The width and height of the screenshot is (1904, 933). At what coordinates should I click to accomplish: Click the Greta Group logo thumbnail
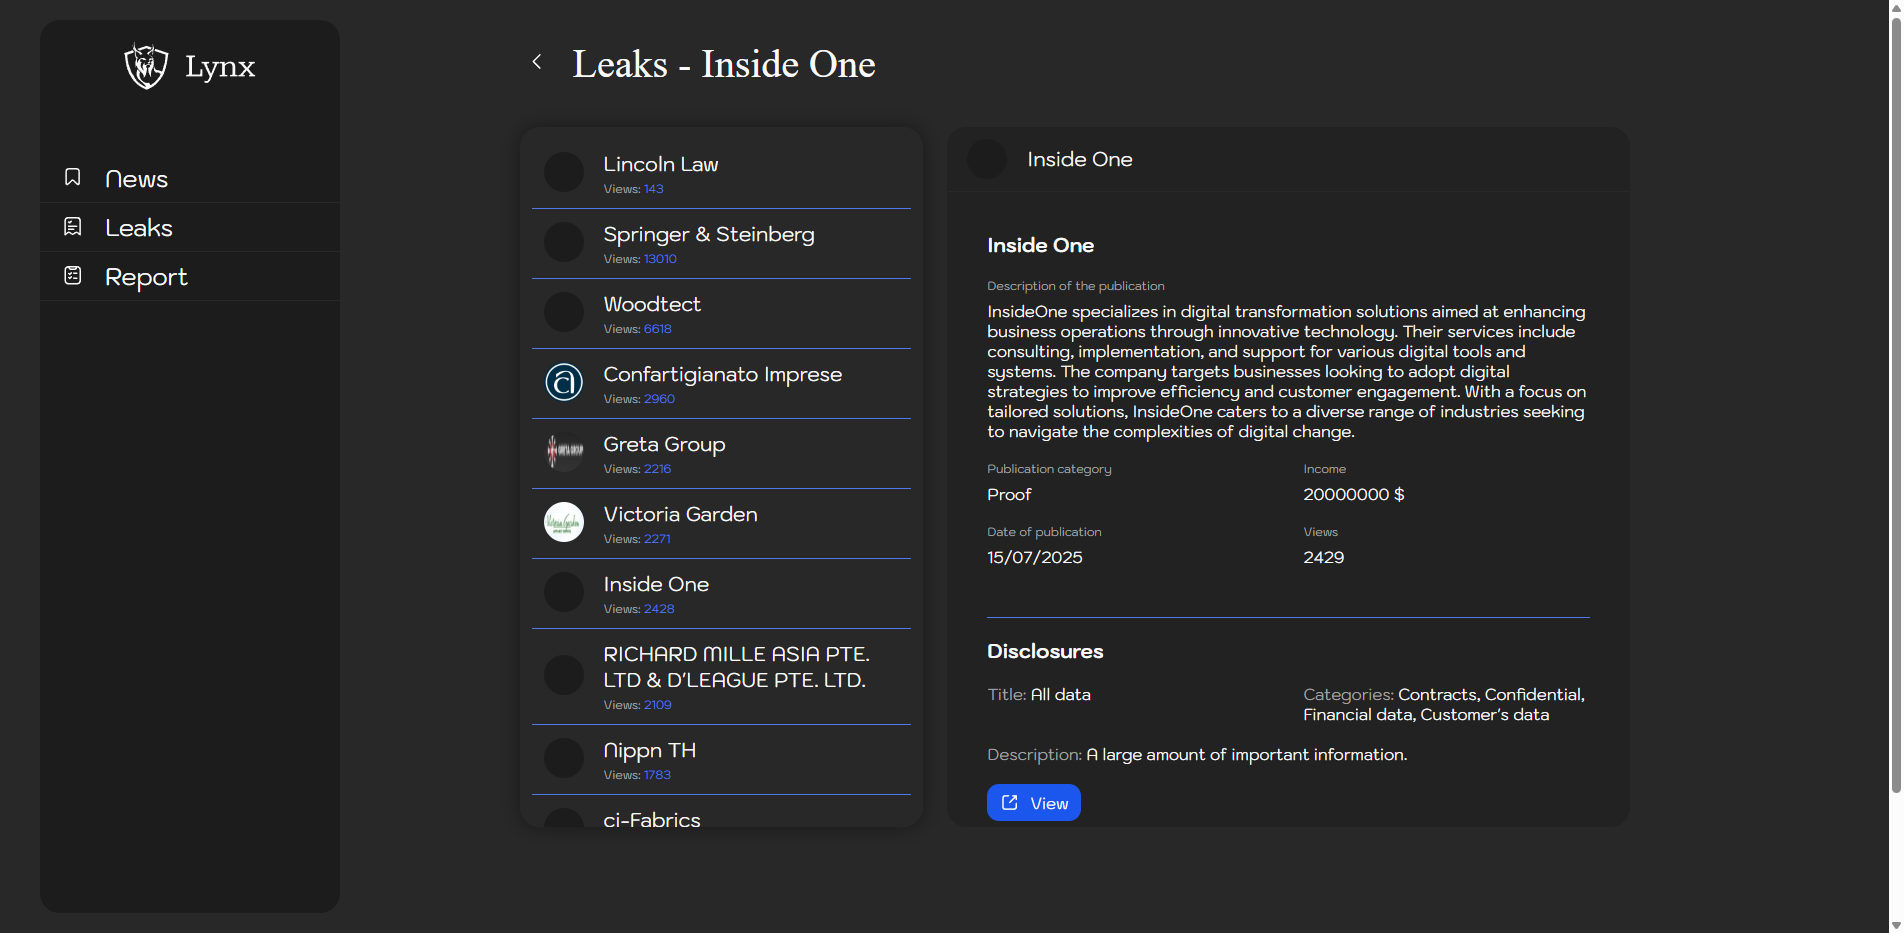pos(564,452)
